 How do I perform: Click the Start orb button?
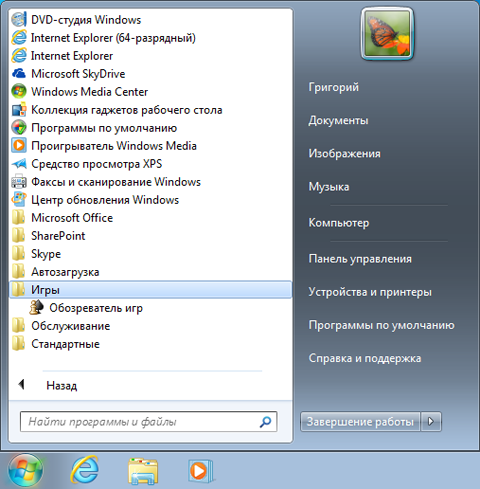click(x=25, y=471)
